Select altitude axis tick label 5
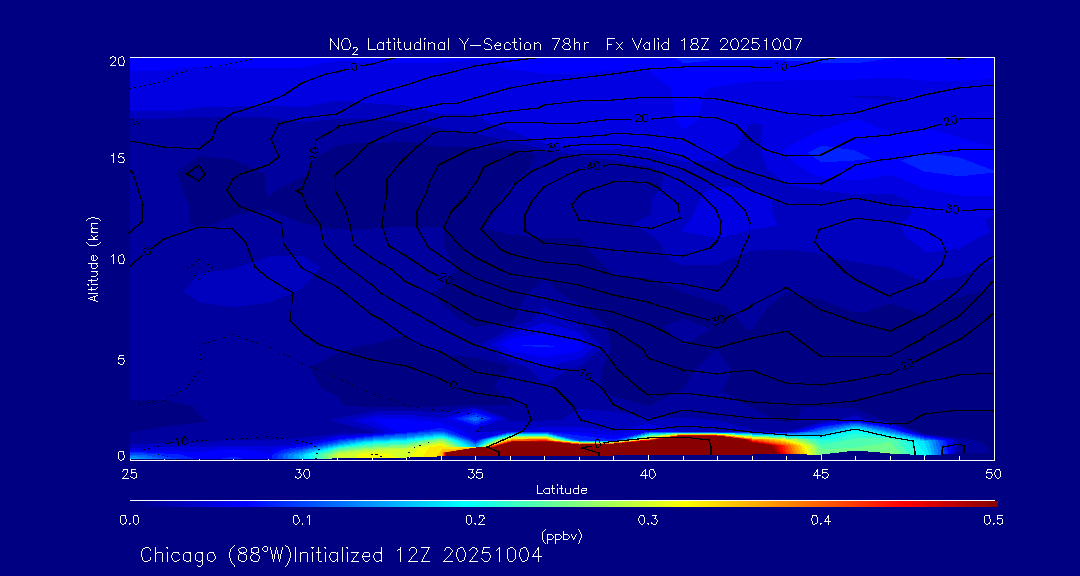The image size is (1080, 576). click(x=121, y=360)
